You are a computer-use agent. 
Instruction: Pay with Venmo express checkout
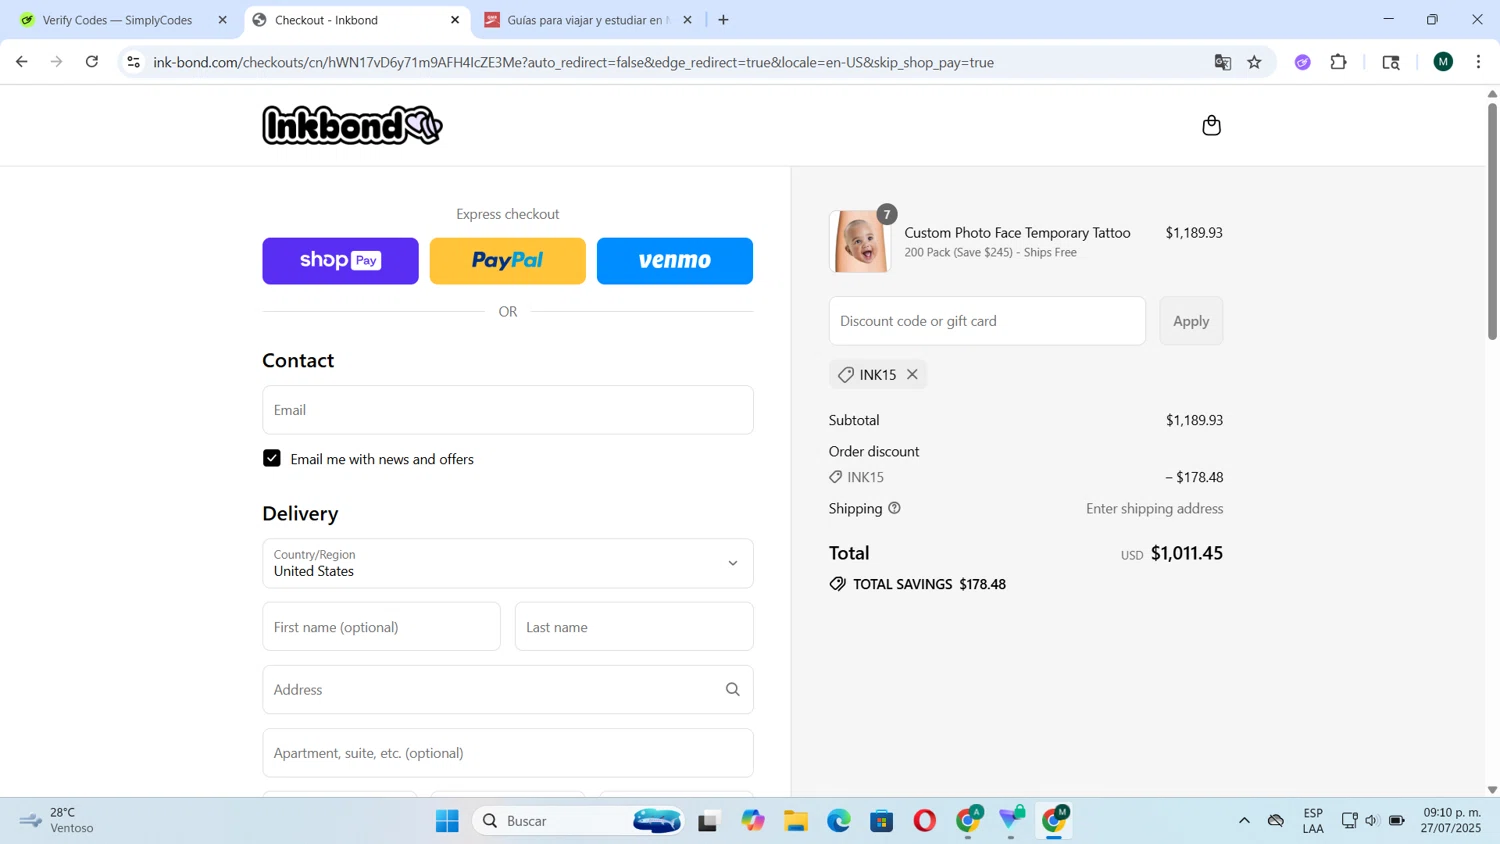pyautogui.click(x=675, y=261)
